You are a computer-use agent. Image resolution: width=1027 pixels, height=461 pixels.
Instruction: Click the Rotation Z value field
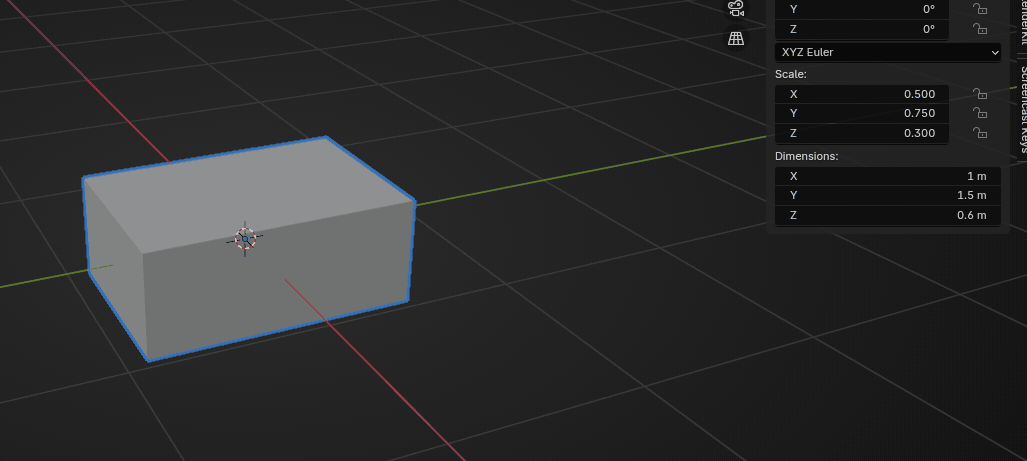(861, 30)
